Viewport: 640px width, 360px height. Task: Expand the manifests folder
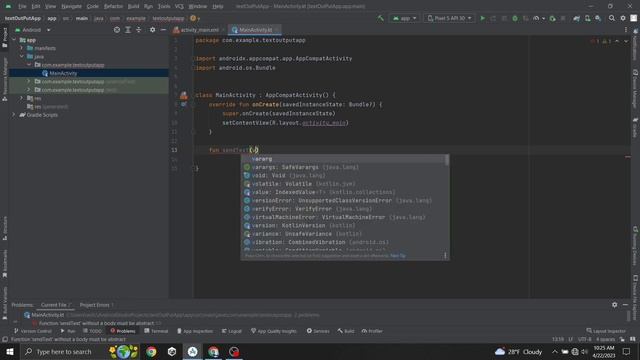pyautogui.click(x=22, y=48)
